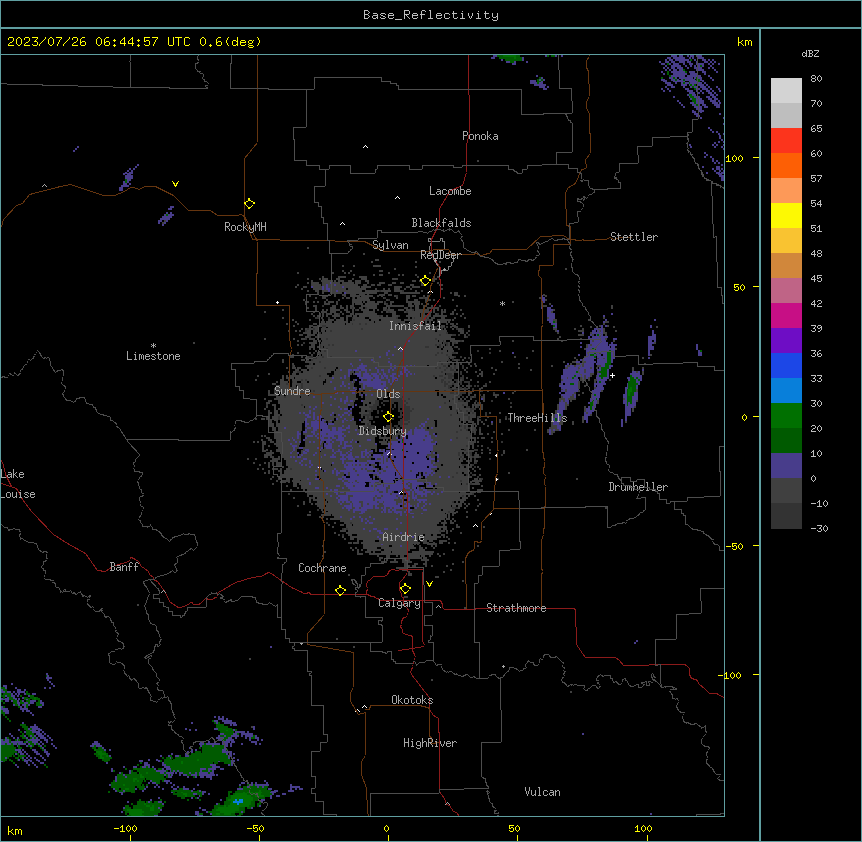862x842 pixels.
Task: Click the red 65 dBZ legend swatch
Action: (x=786, y=141)
